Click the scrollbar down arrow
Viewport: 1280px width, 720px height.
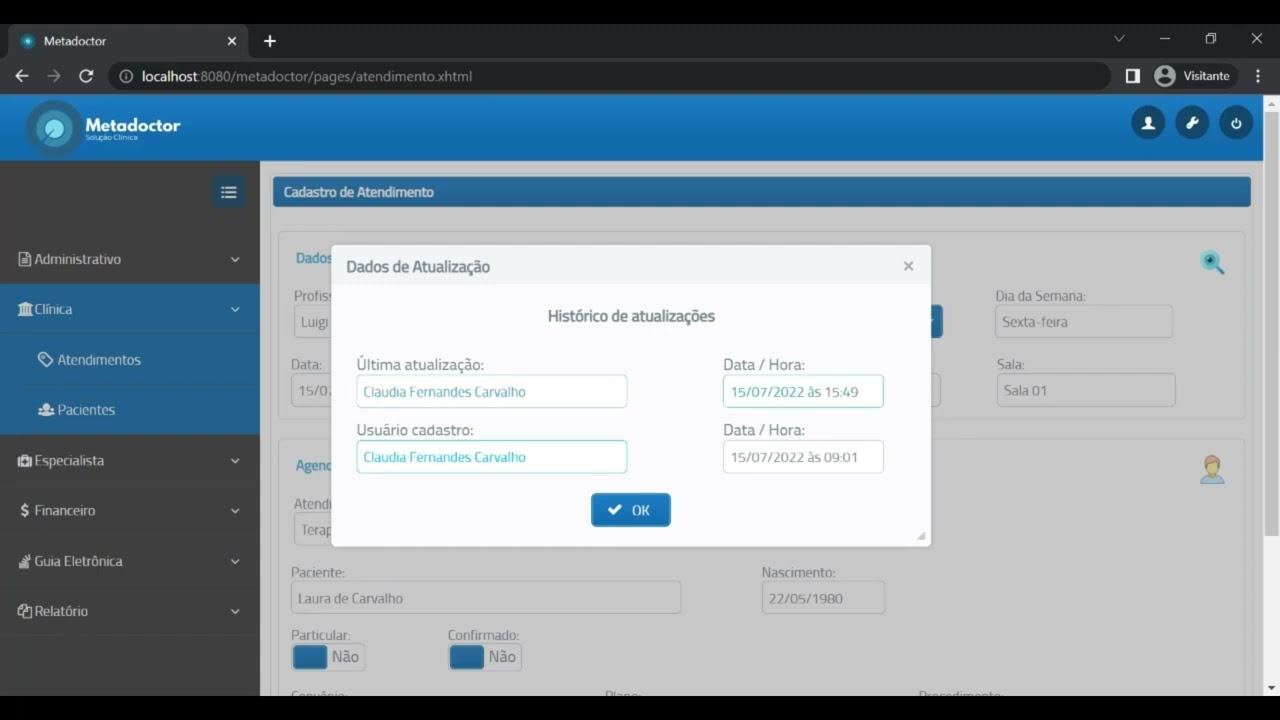[x=1271, y=688]
